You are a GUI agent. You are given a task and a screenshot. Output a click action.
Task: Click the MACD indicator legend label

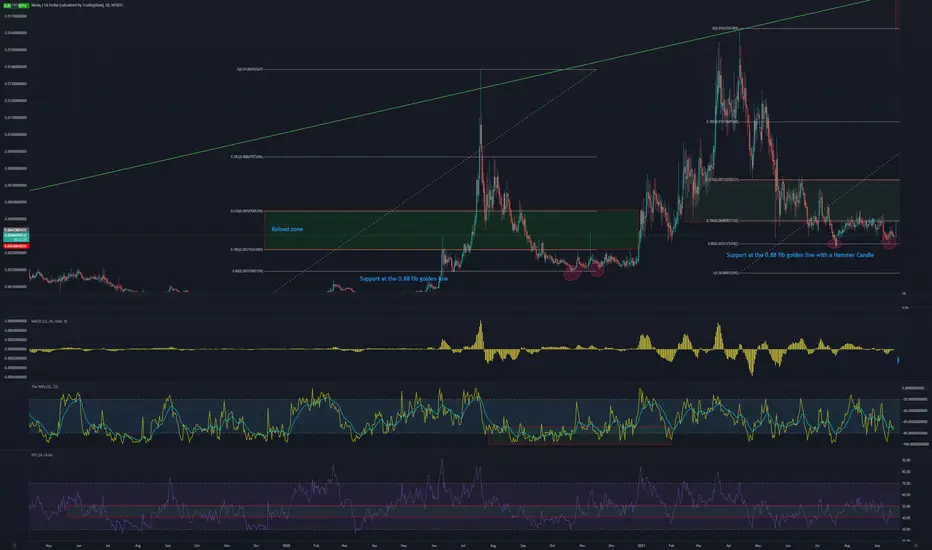tap(49, 321)
